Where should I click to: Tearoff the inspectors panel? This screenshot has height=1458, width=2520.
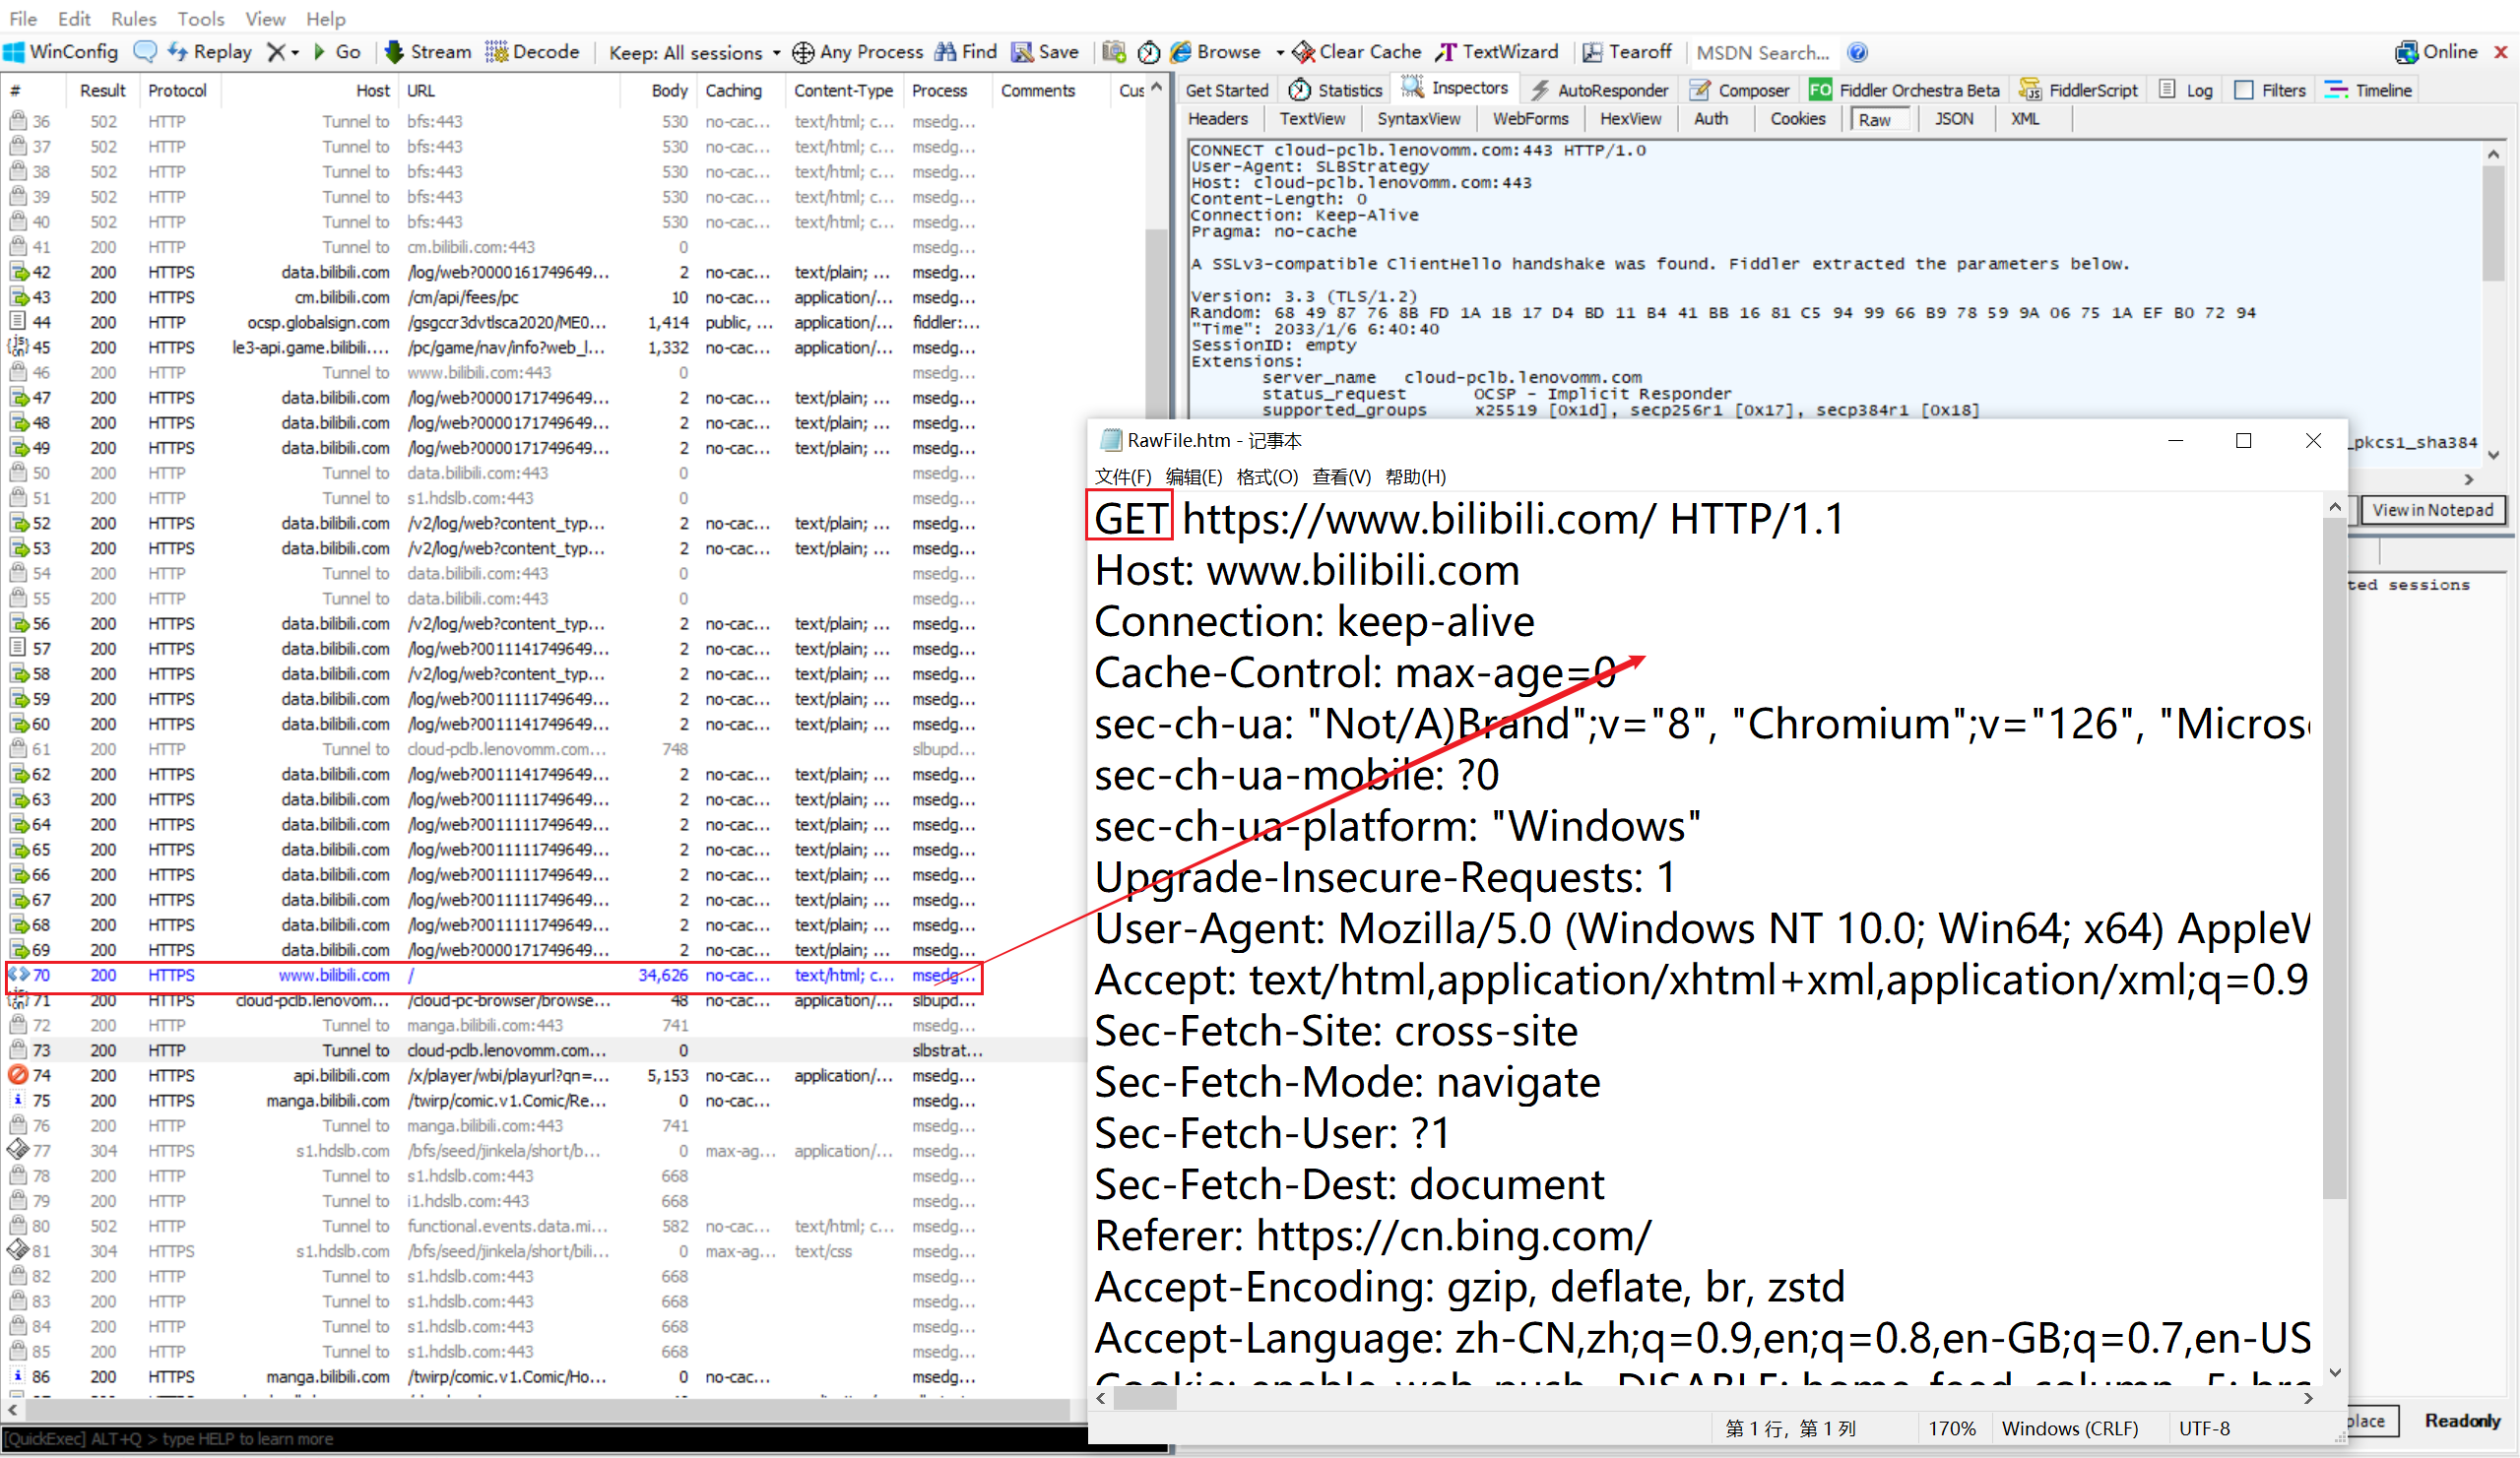(x=1627, y=52)
